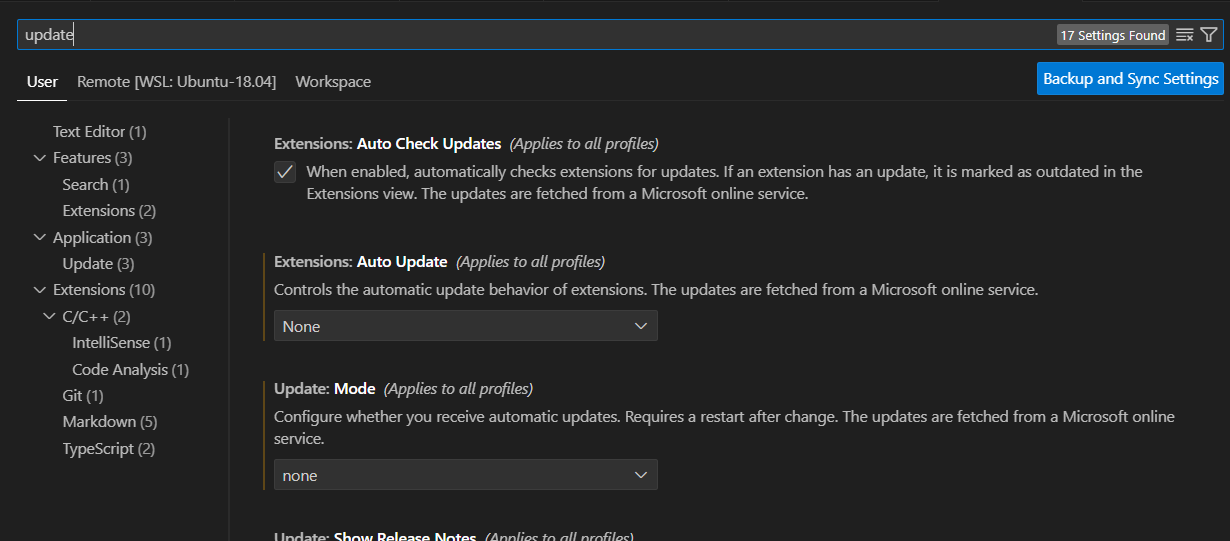Collapse the Features tree section
Viewport: 1230px width, 541px height.
coord(40,158)
